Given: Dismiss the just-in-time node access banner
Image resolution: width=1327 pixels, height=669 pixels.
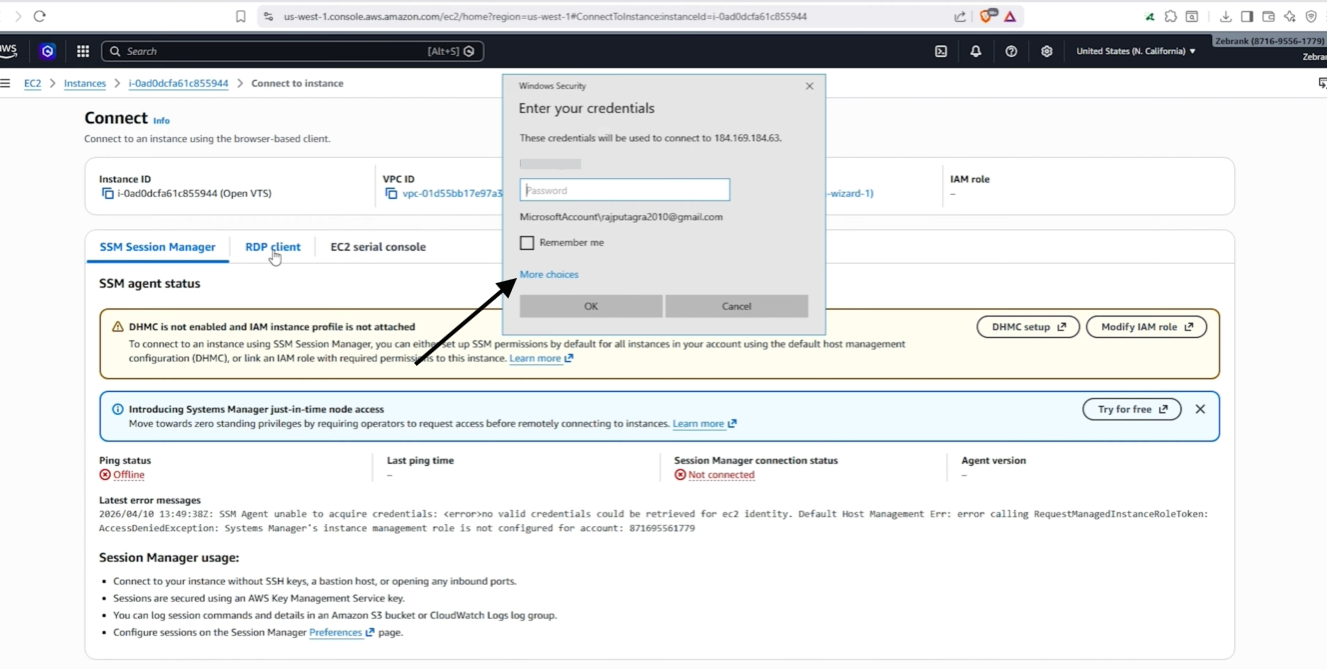Looking at the screenshot, I should point(1200,409).
